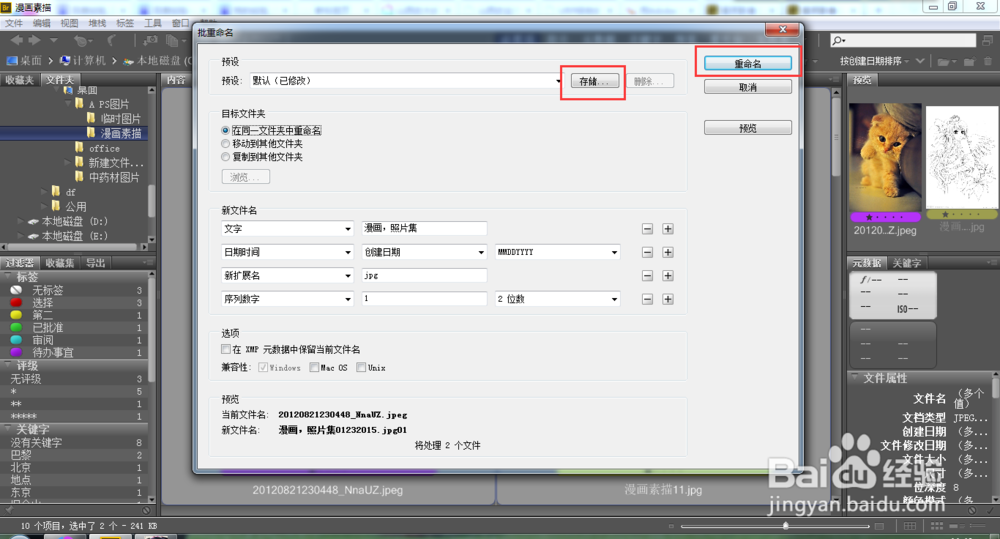
Task: Open the 工具 menu
Action: (152, 23)
